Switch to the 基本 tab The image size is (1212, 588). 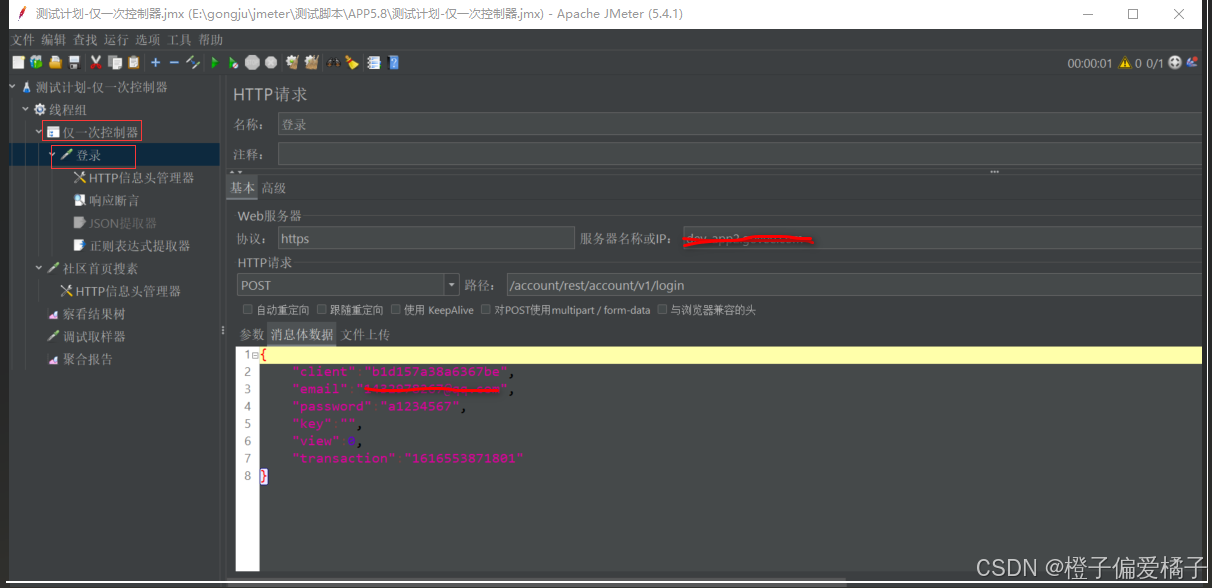(x=242, y=188)
